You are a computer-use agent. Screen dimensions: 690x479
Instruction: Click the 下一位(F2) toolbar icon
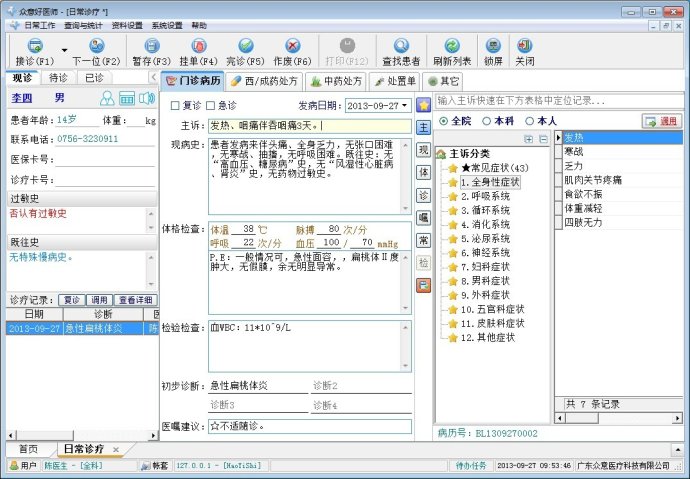96,46
